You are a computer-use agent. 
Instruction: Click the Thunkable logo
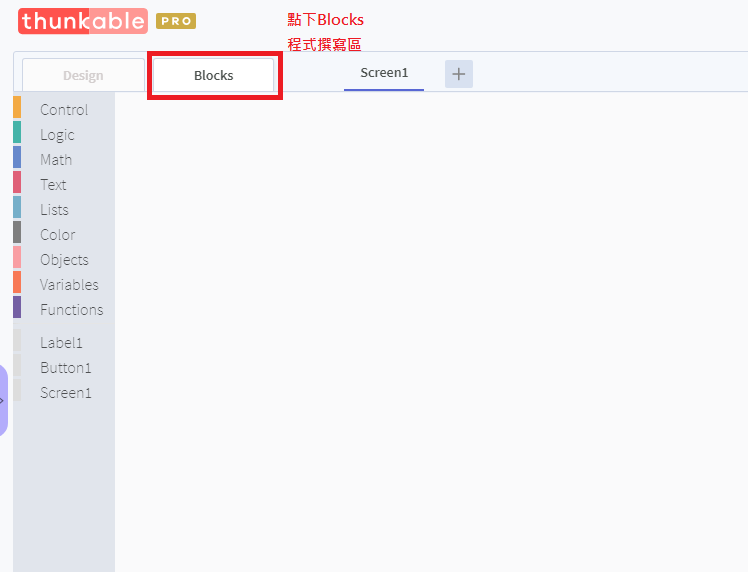coord(83,21)
